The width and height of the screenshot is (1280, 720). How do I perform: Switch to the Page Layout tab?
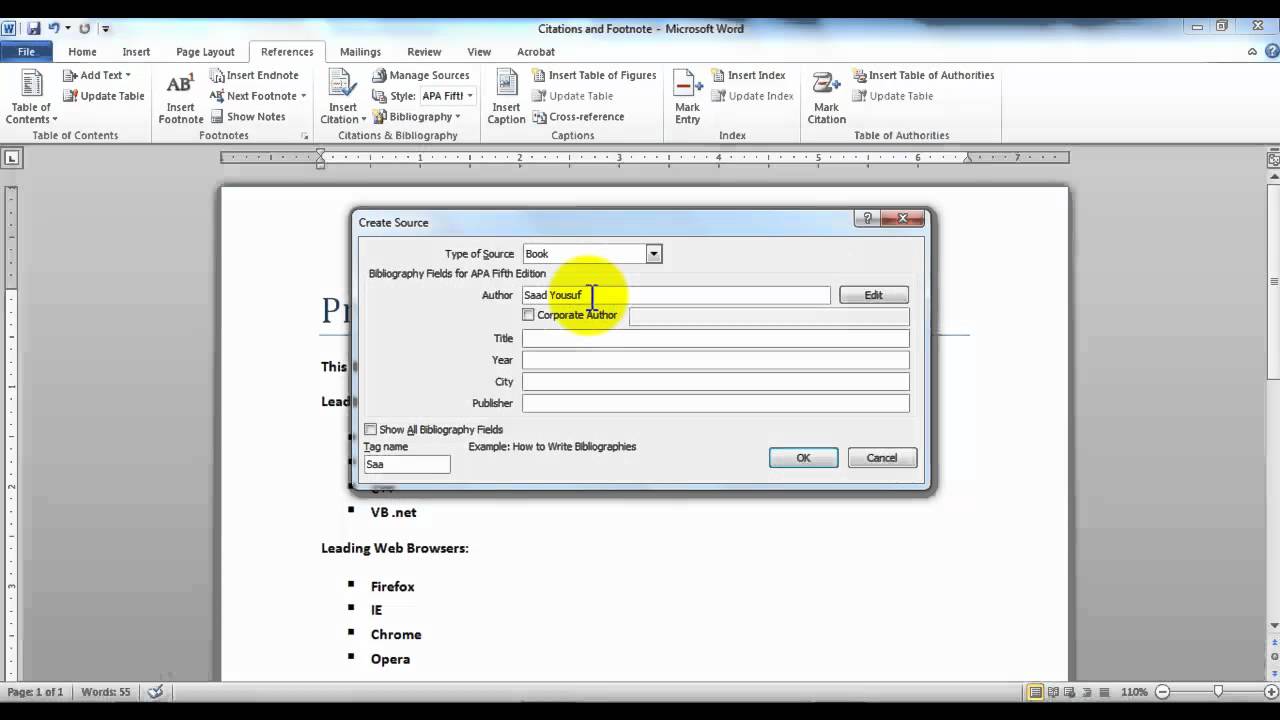pos(205,52)
